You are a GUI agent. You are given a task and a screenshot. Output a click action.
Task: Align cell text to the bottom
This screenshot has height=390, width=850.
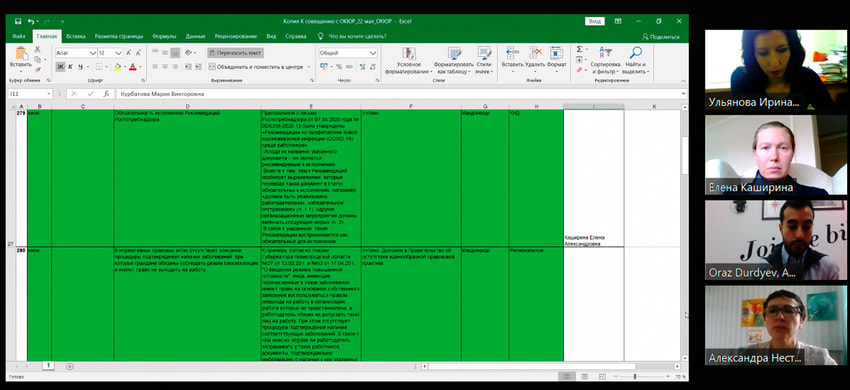click(x=175, y=53)
